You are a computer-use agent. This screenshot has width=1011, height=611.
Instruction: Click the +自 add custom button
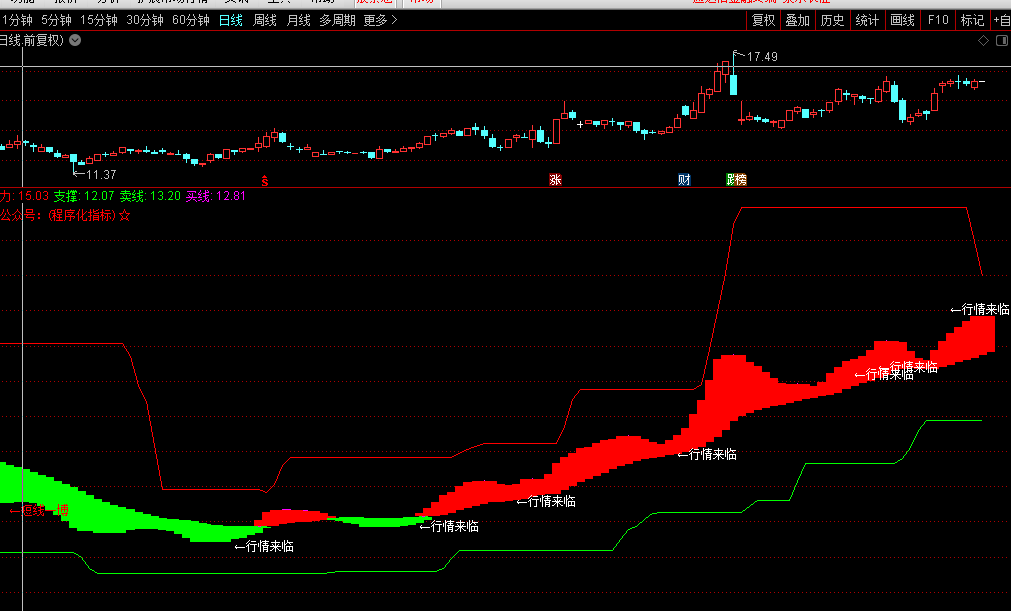[x=999, y=20]
